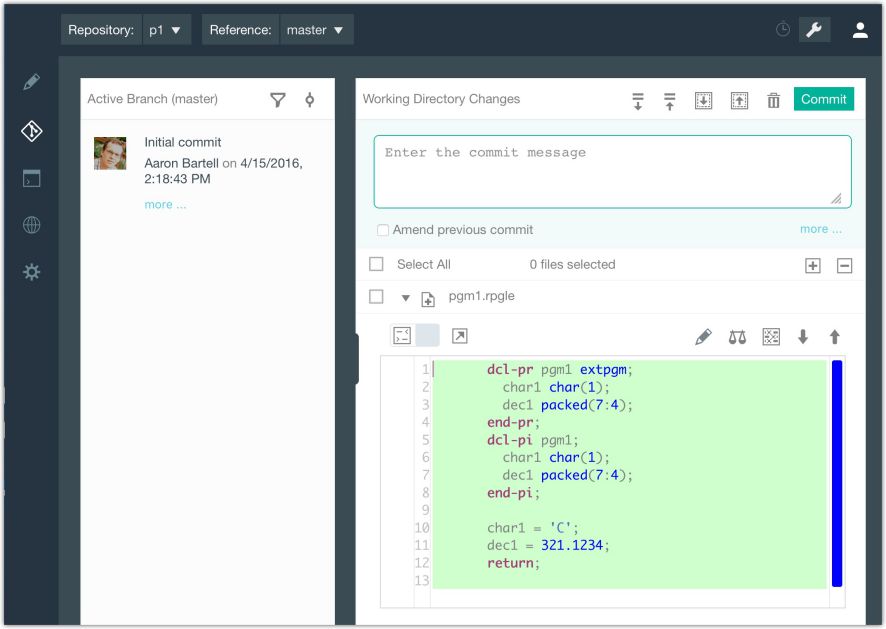
Task: Click the green Commit button
Action: pos(823,99)
